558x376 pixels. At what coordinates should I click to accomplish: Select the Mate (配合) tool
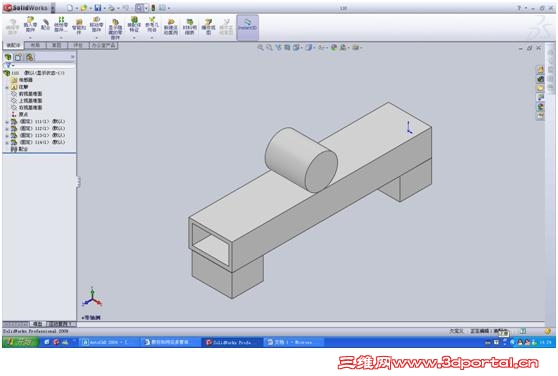click(45, 25)
